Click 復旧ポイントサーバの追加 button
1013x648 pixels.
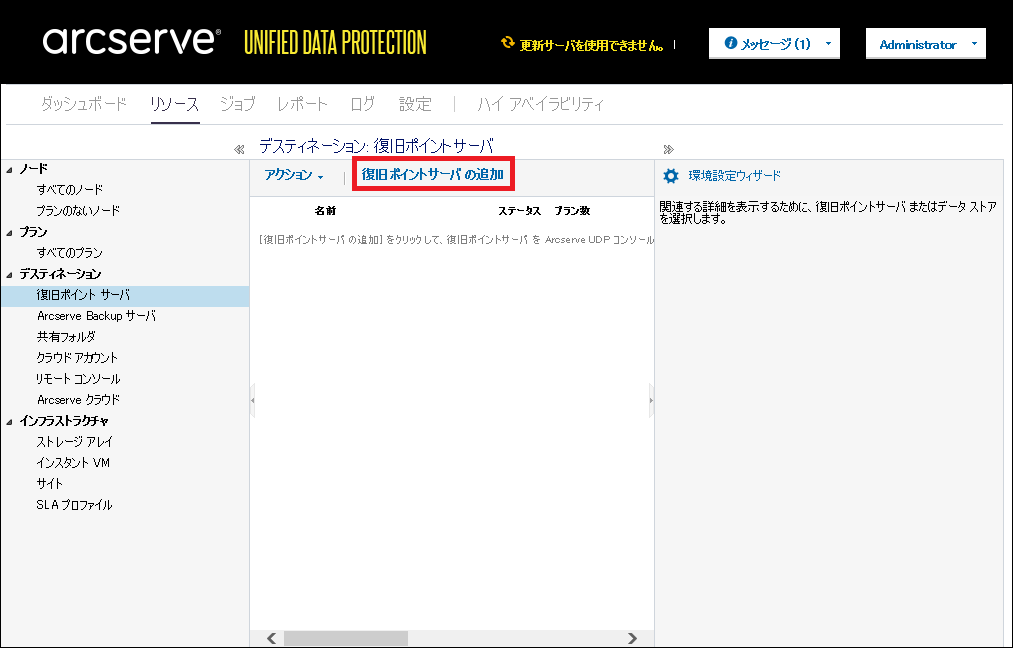433,174
